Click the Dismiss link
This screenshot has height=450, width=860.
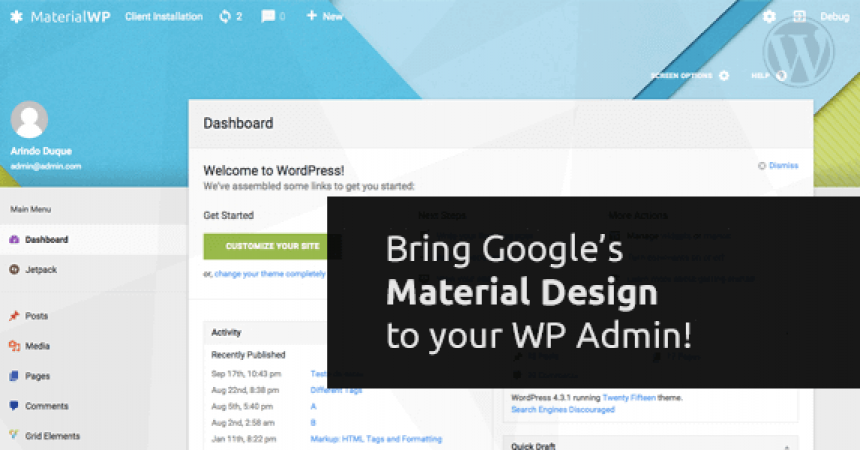click(783, 166)
